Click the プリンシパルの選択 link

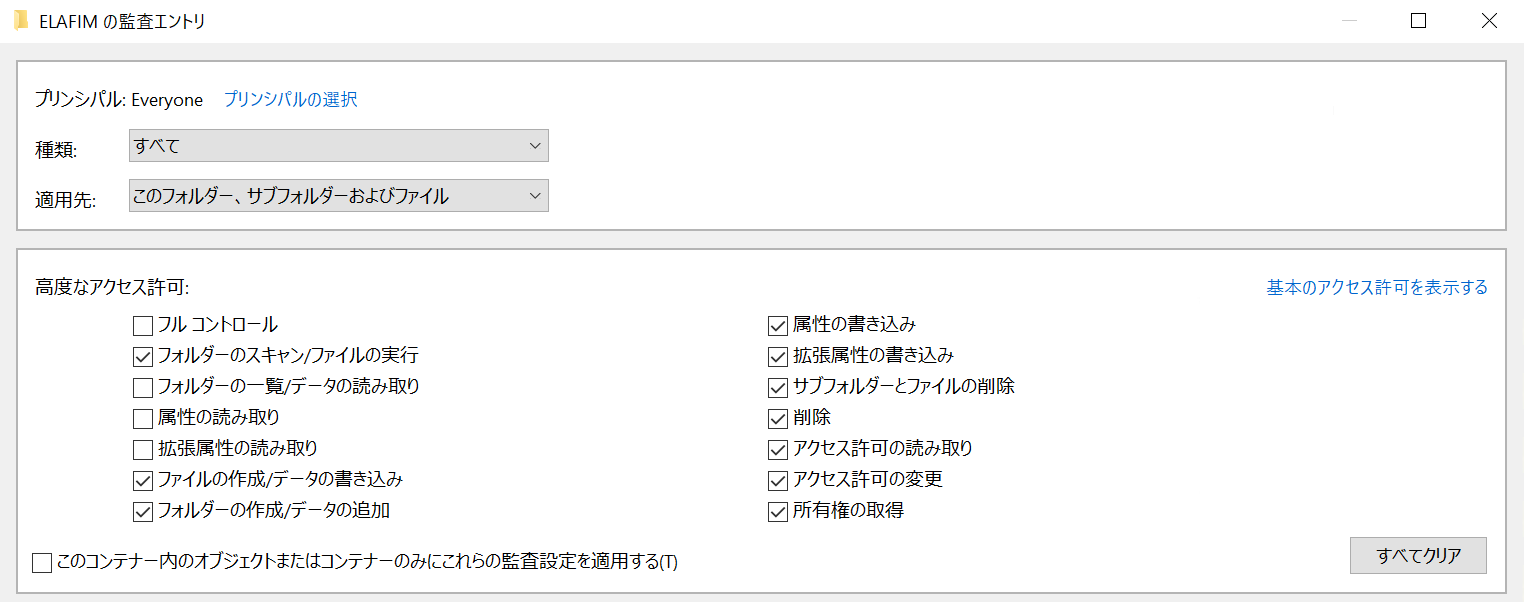(290, 99)
